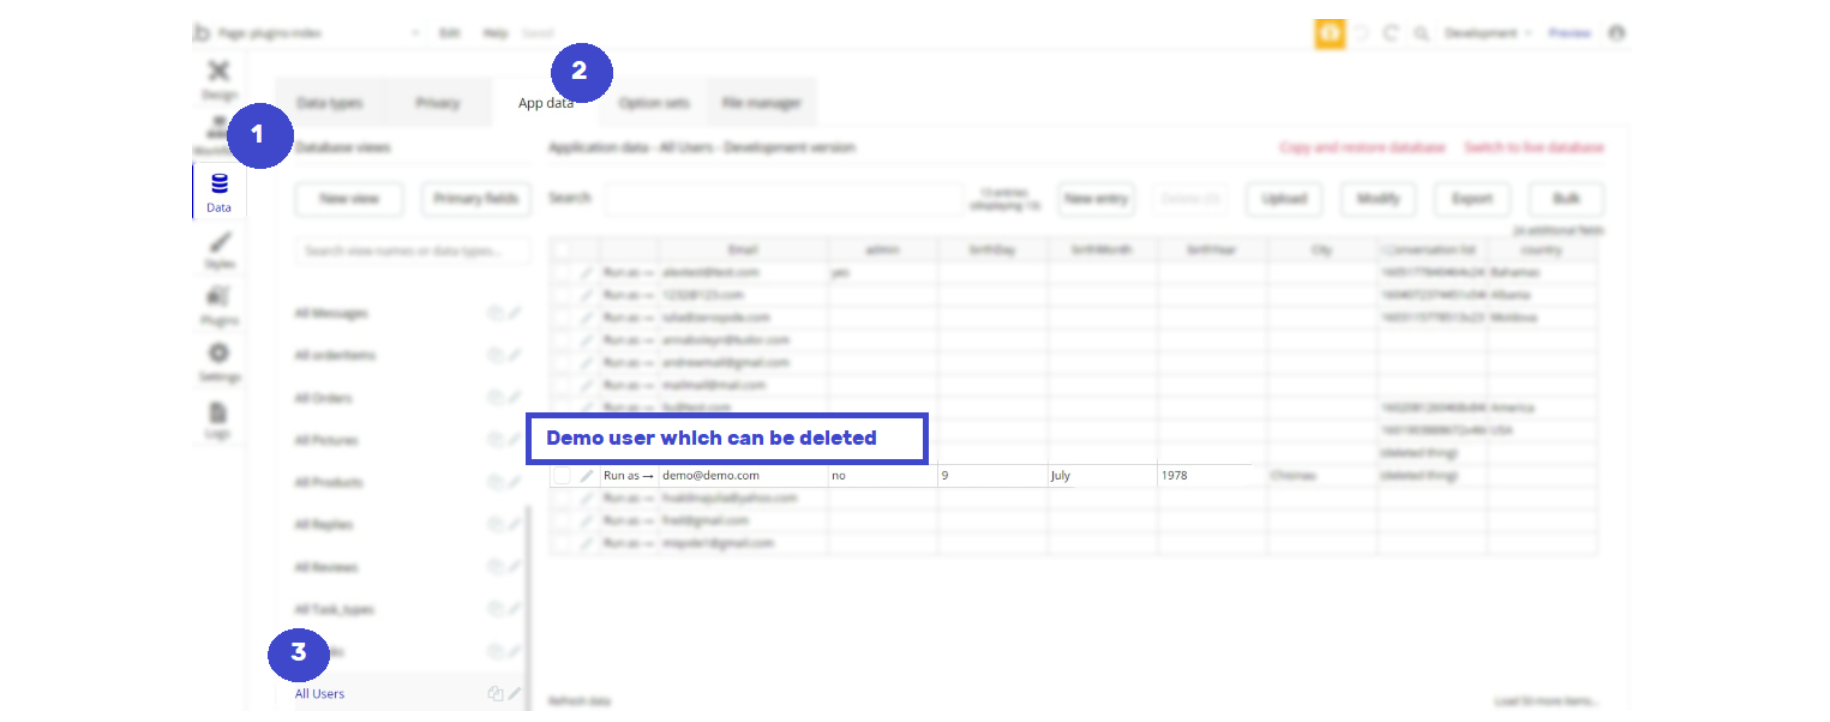The image size is (1830, 722).
Task: Click the New entry button
Action: pos(1096,199)
